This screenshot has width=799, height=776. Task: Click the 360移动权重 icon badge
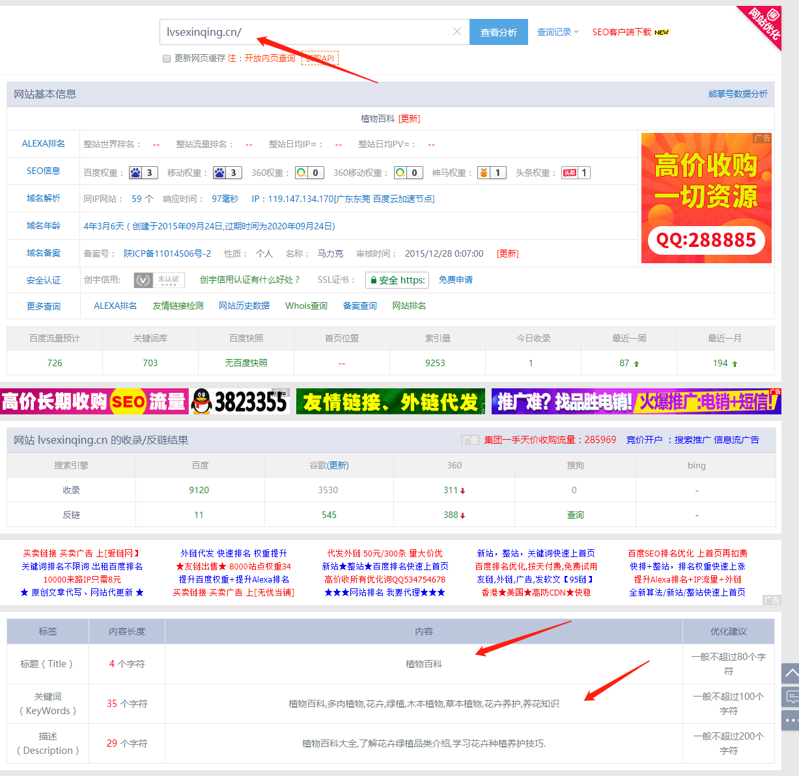(409, 173)
